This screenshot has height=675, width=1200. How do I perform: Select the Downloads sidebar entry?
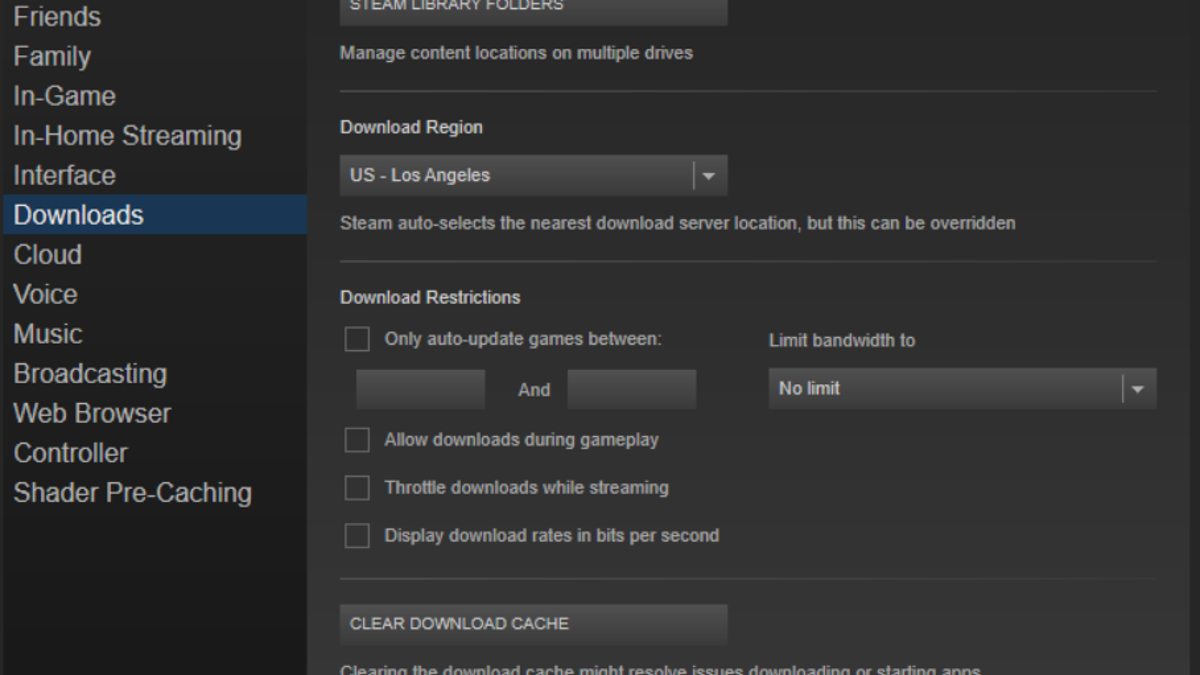coord(154,215)
